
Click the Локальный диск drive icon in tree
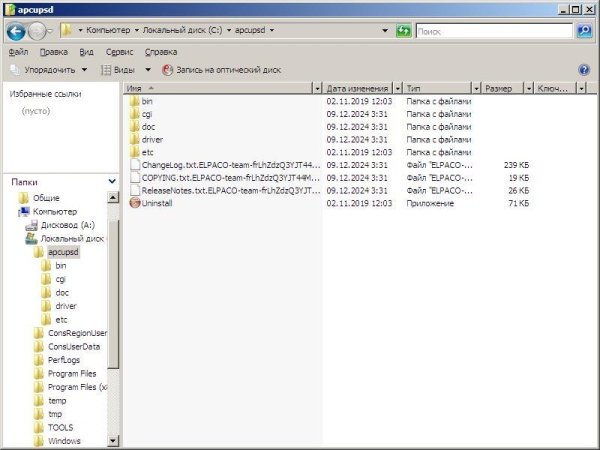point(31,239)
